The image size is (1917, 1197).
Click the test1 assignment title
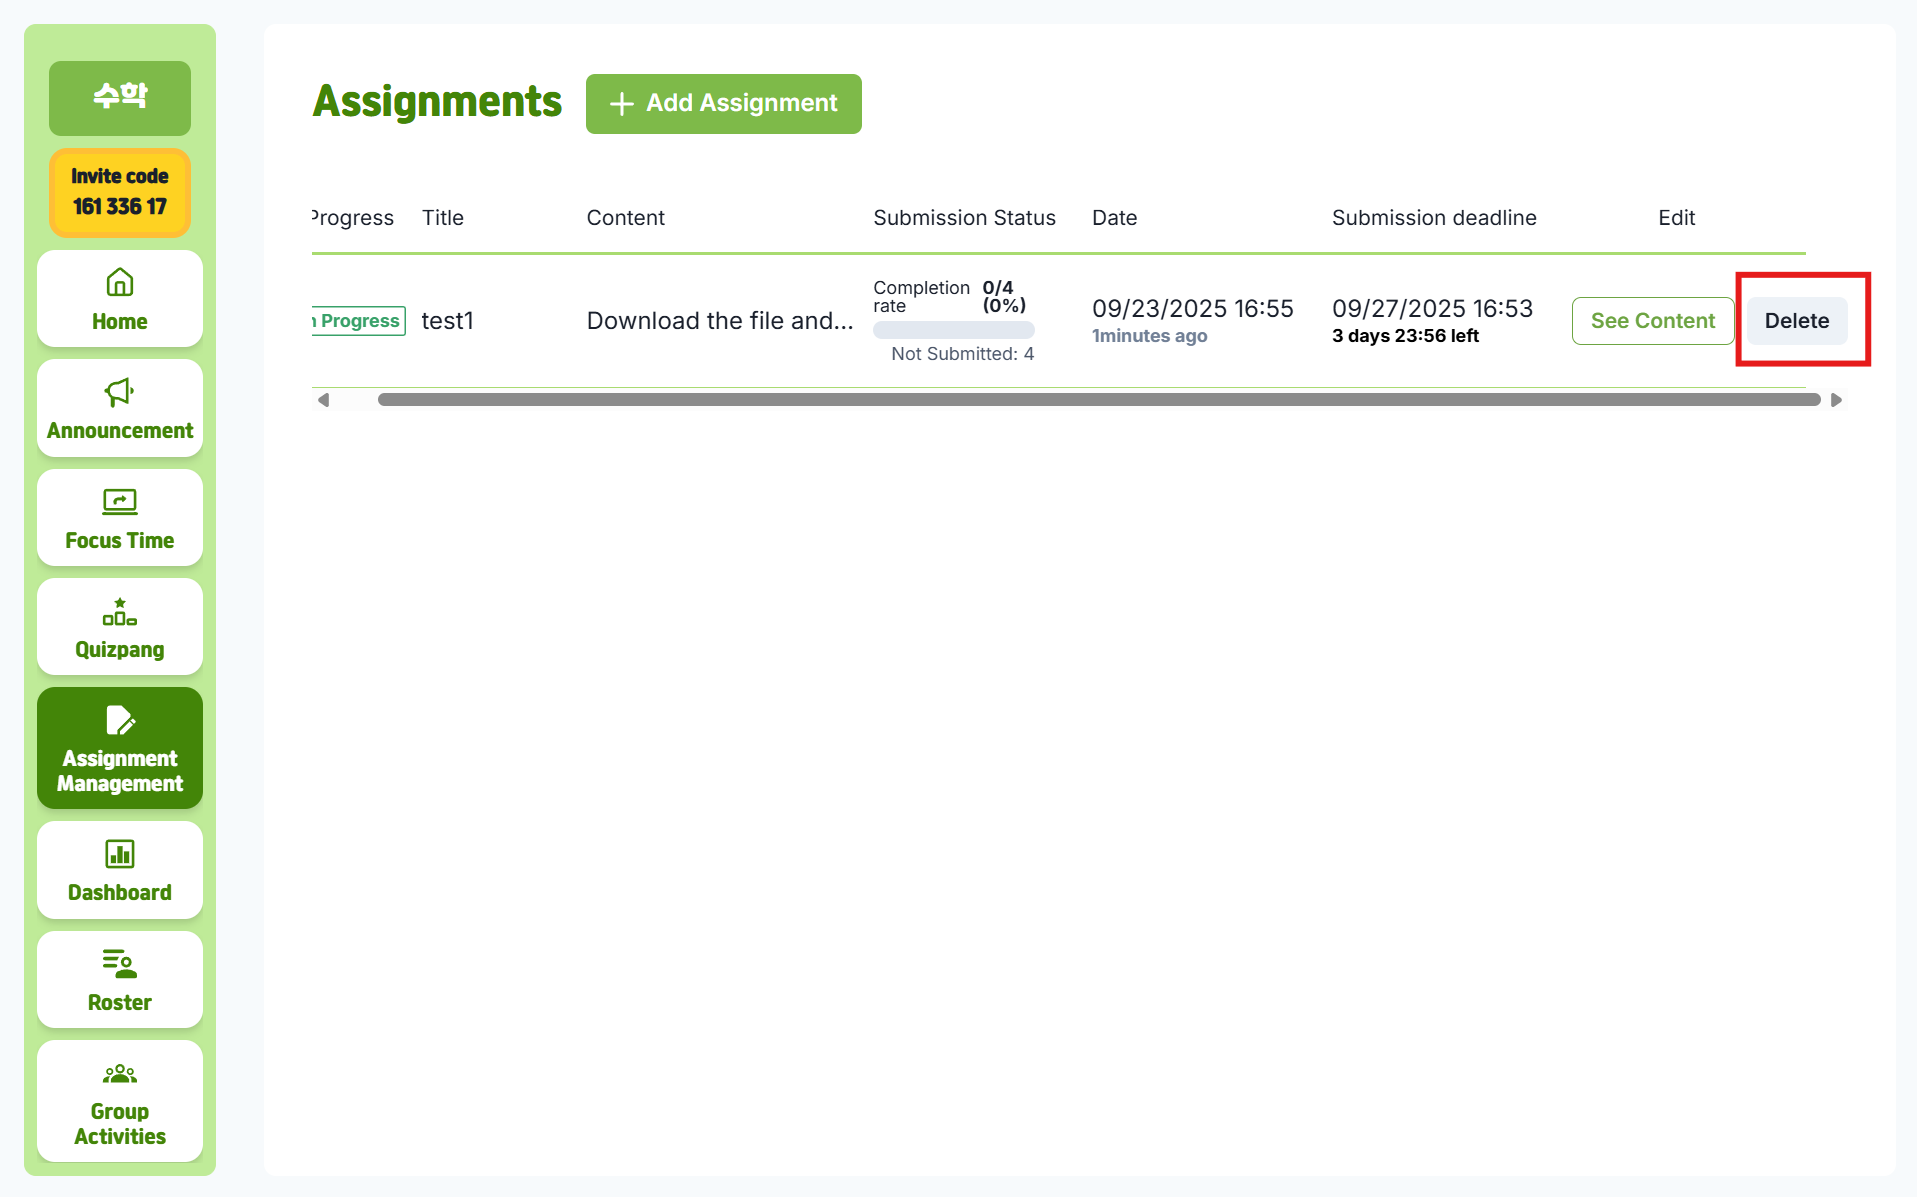point(447,321)
